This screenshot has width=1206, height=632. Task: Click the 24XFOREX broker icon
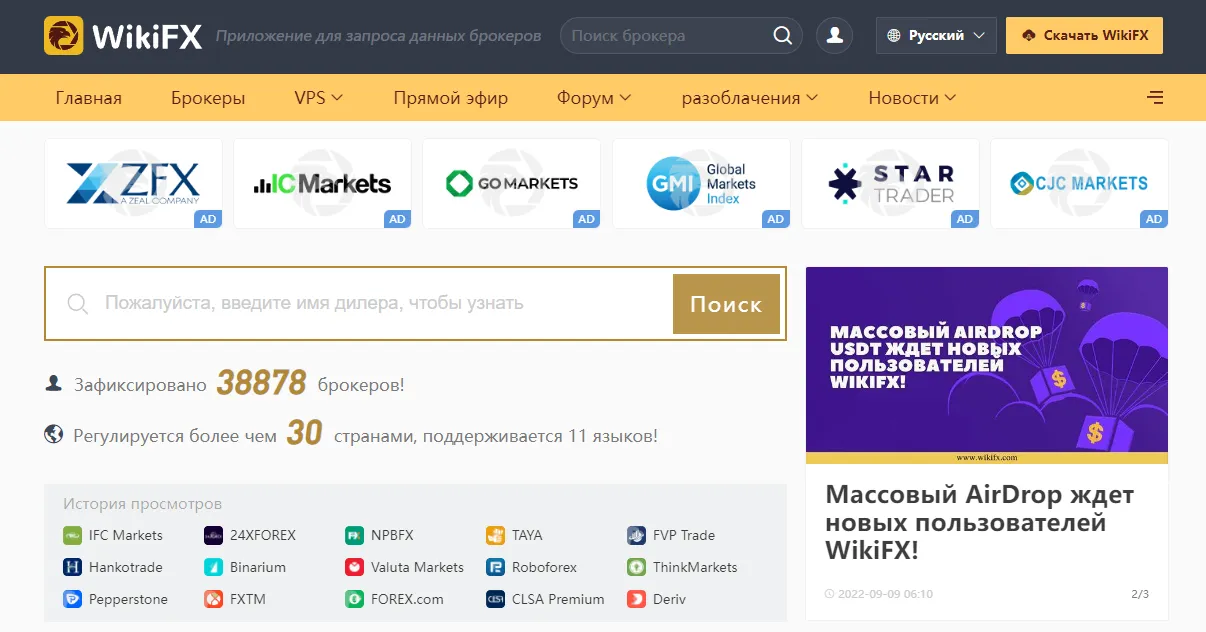213,535
